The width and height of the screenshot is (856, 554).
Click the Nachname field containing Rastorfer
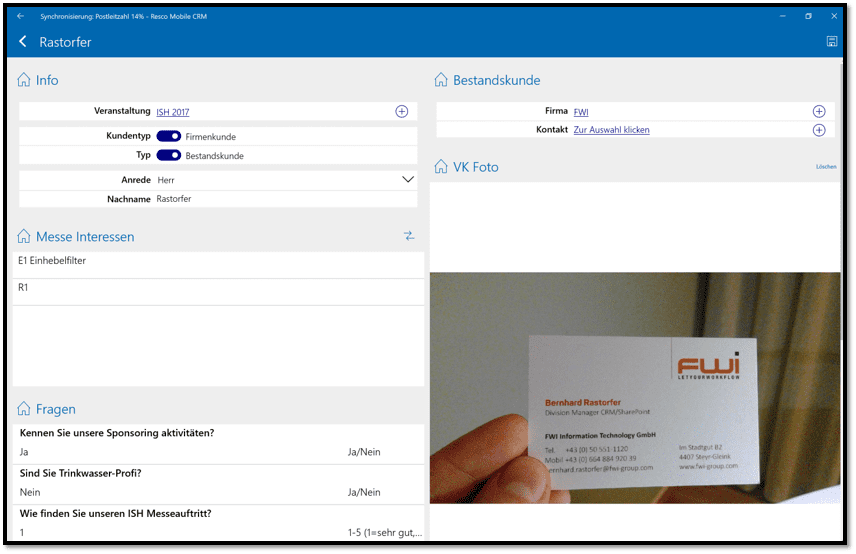point(218,199)
